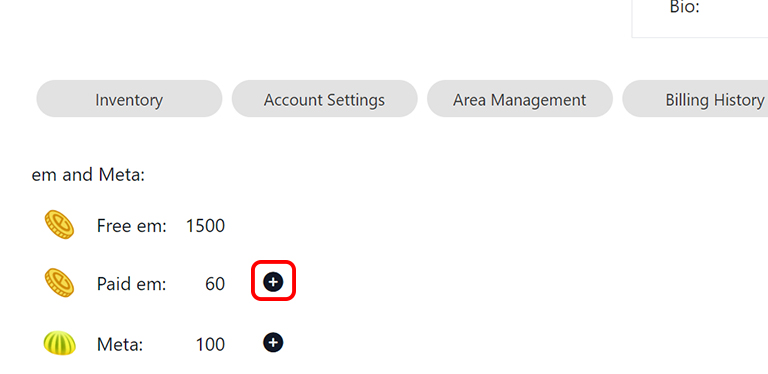
Task: Switch to Account Settings tab
Action: point(324,99)
